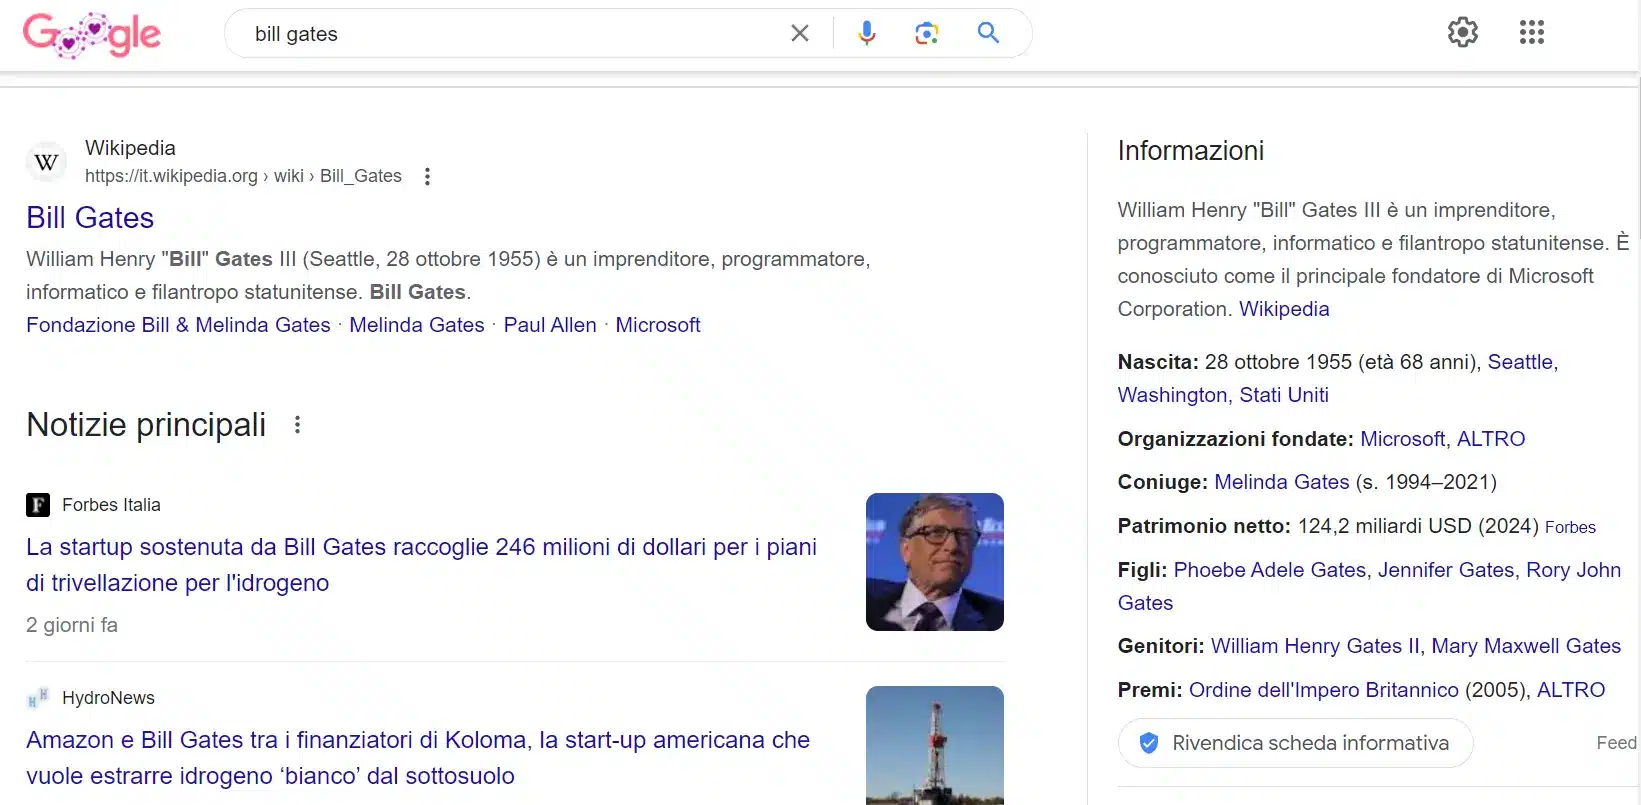Open more options for Wikipedia result

point(427,176)
